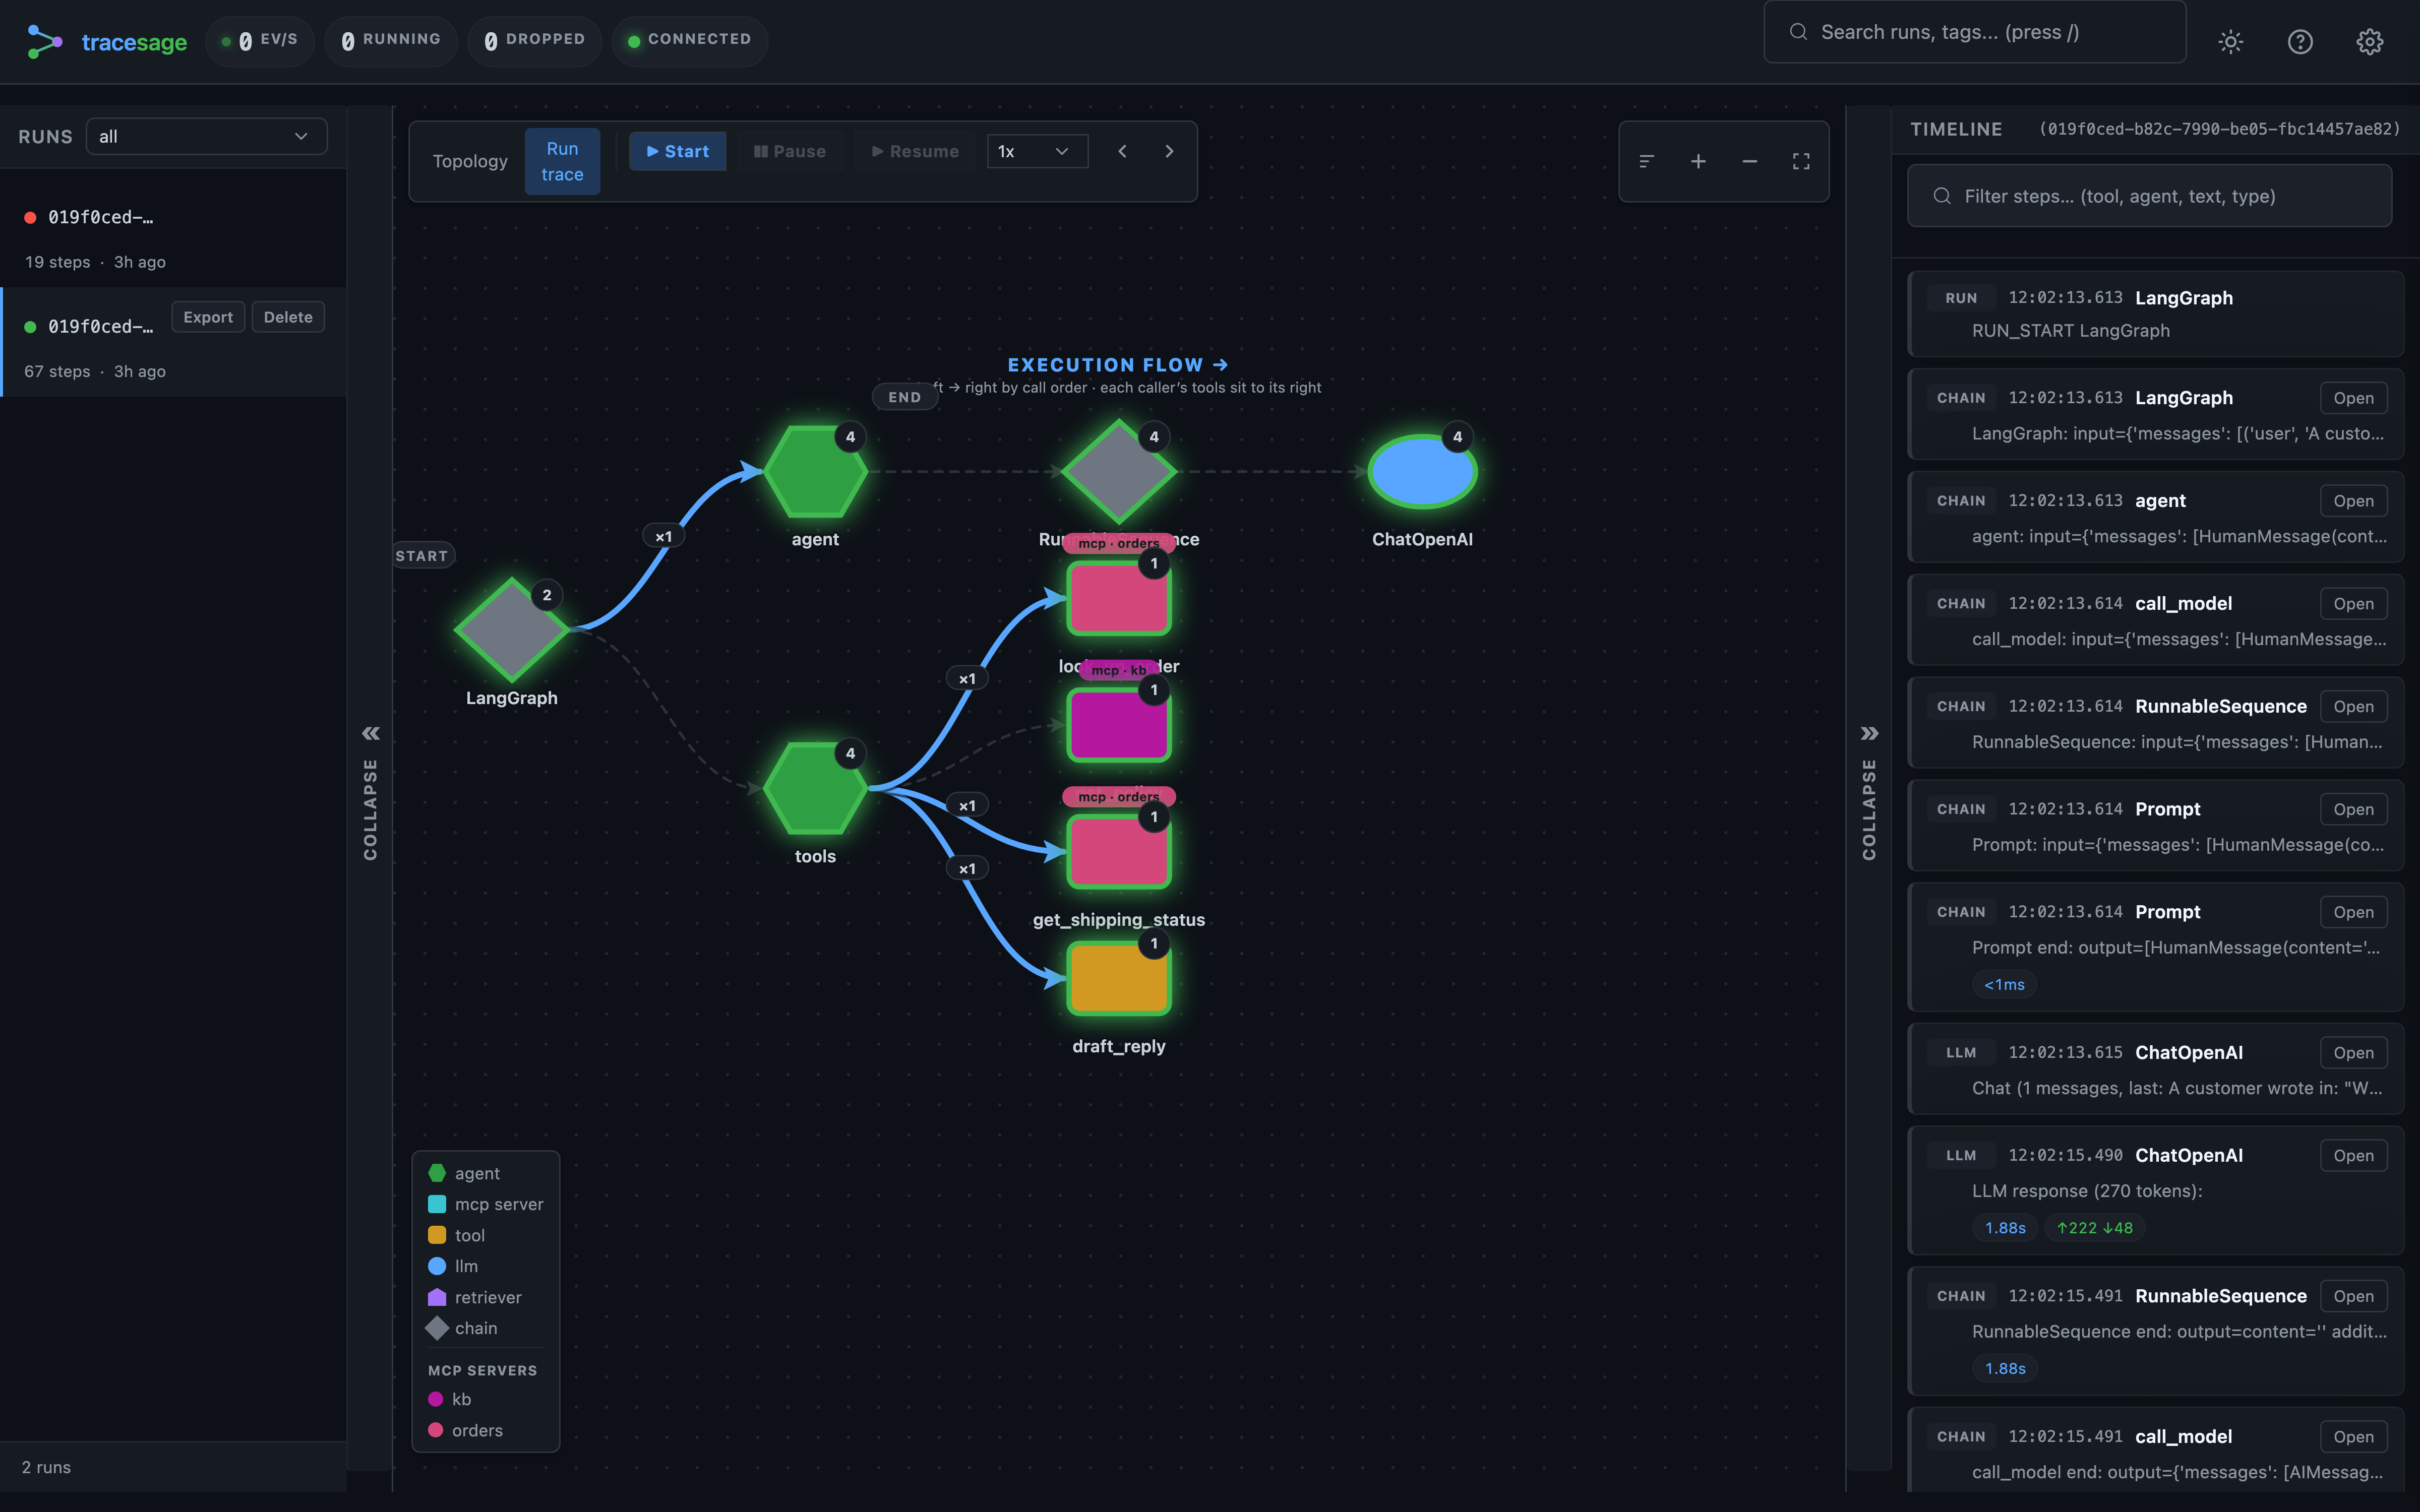Click the DROPPED counter pill
2420x1512 pixels.
coord(534,40)
